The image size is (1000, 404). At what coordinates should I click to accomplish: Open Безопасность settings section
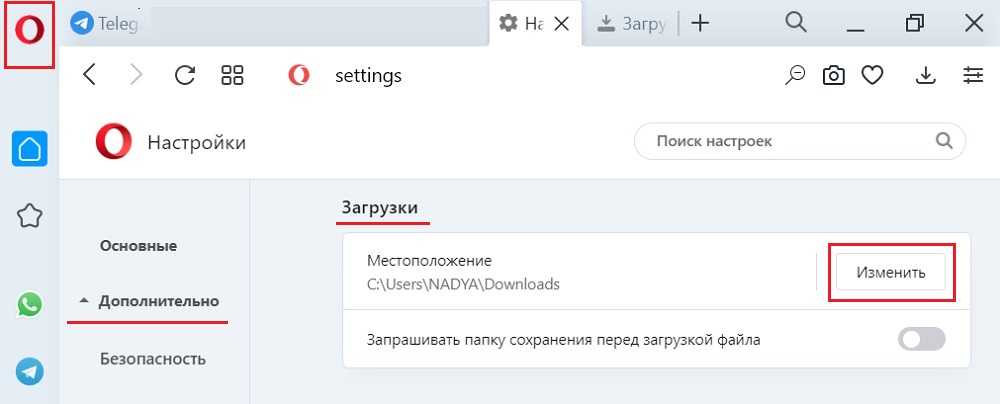click(152, 359)
